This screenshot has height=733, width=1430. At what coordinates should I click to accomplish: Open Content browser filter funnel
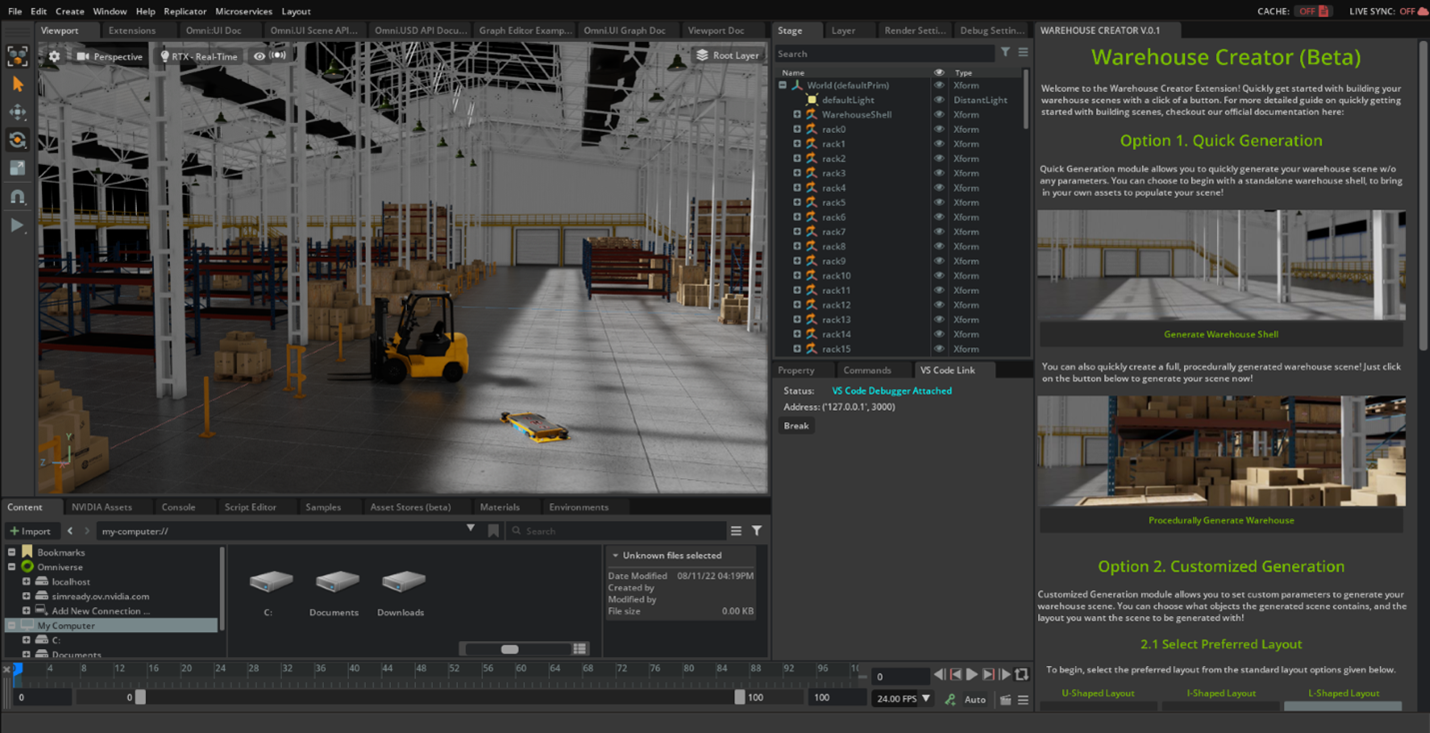point(757,531)
